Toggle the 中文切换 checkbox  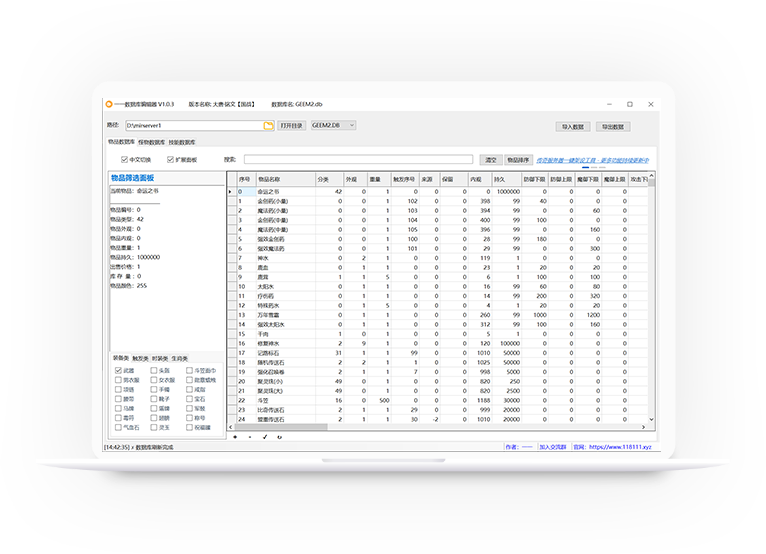tap(125, 159)
